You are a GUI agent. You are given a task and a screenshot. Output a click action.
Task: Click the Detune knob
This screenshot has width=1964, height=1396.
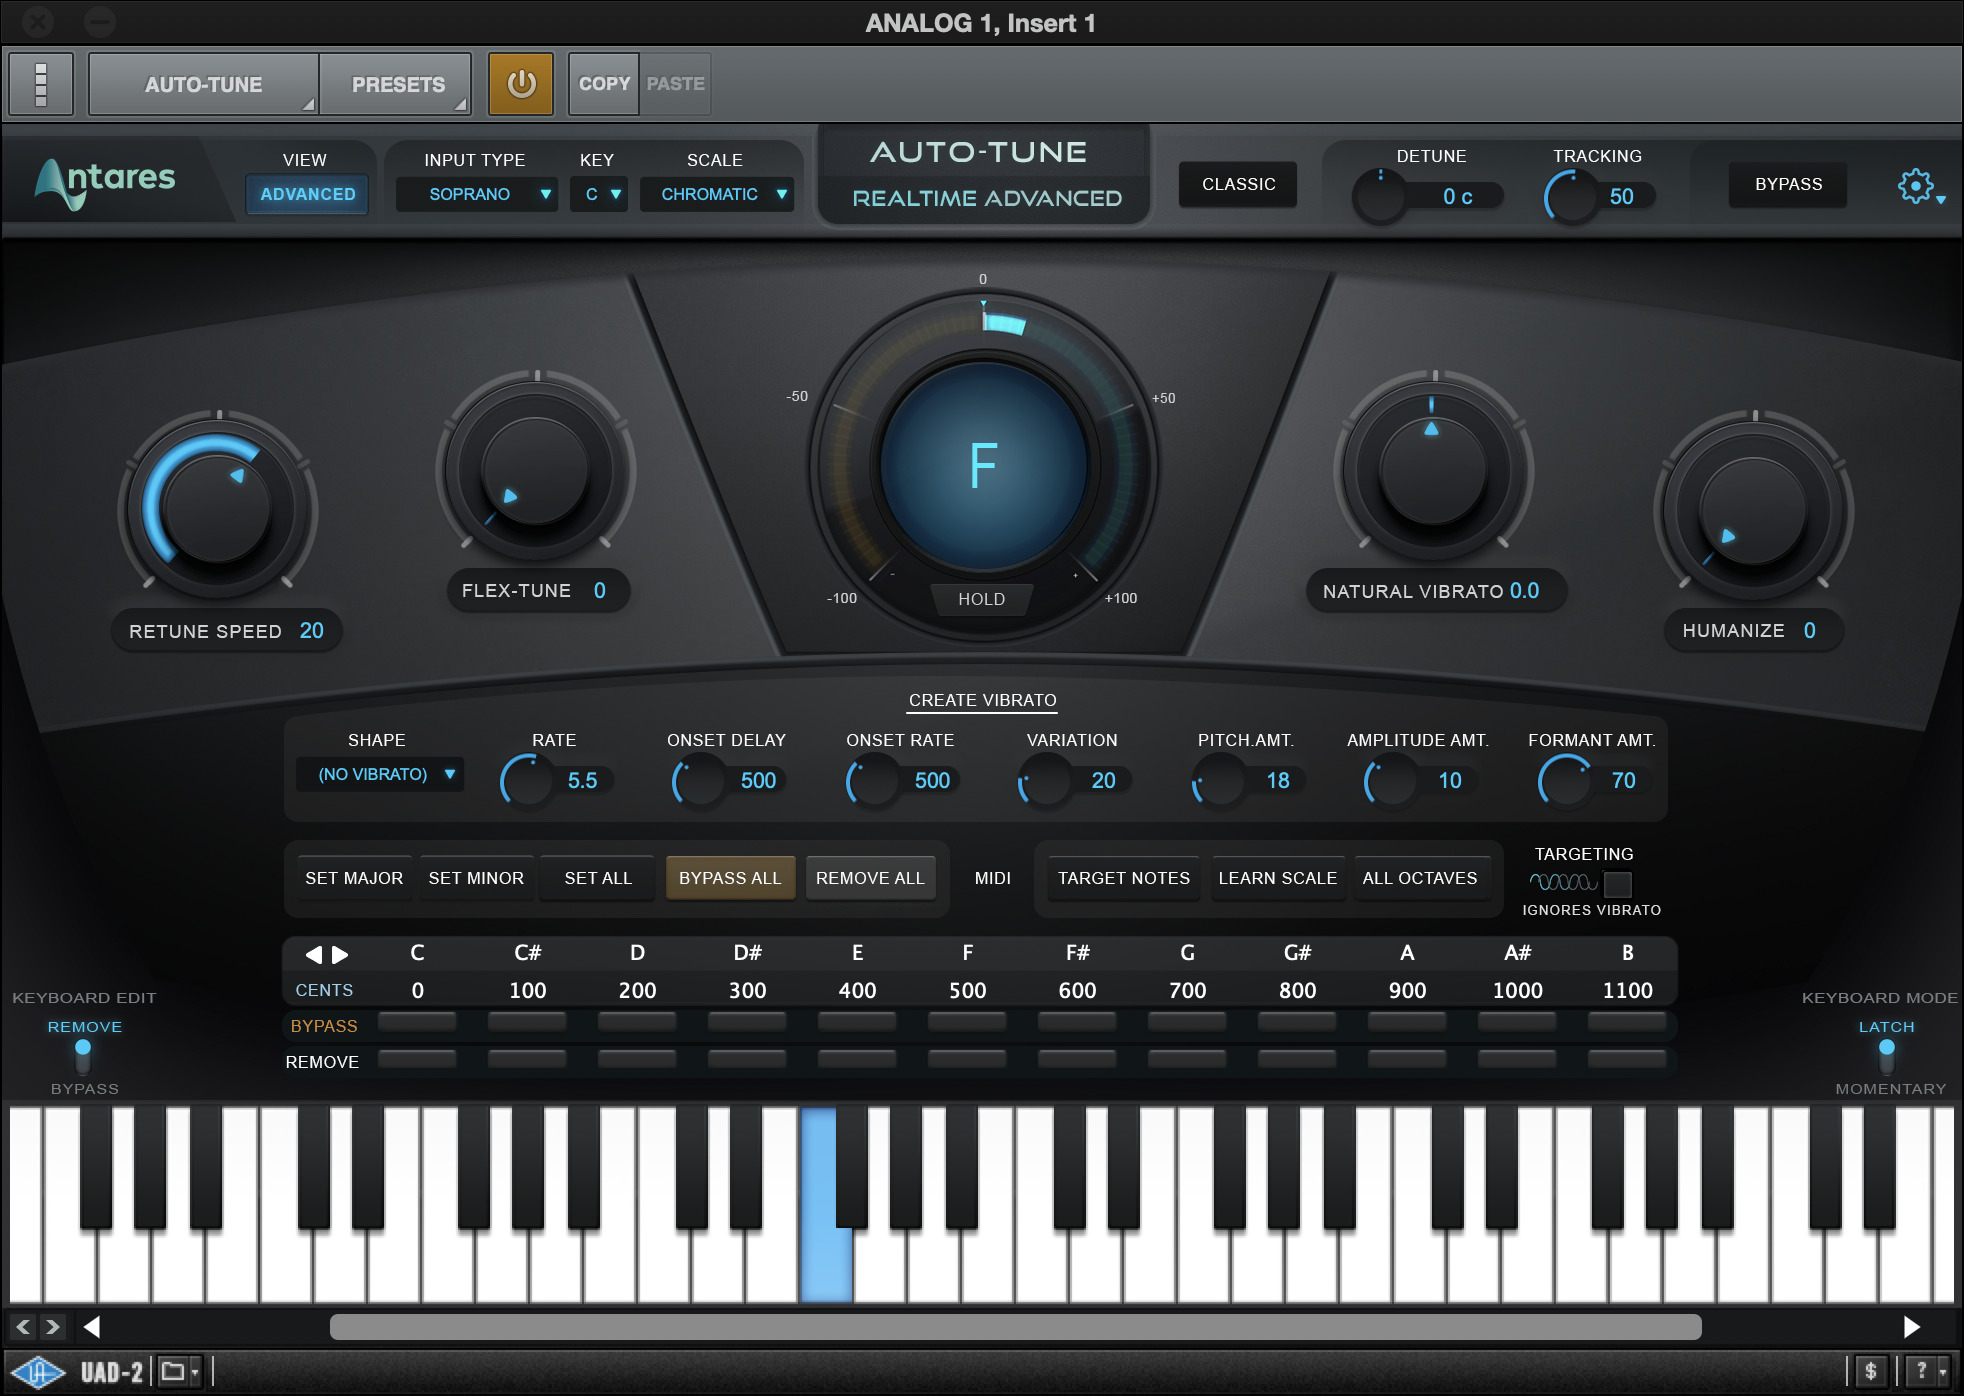pos(1380,195)
